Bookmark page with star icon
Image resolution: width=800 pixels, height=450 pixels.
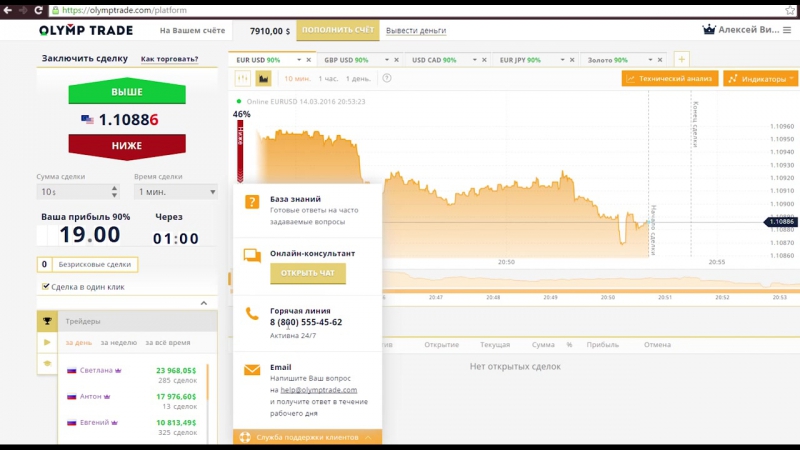click(x=790, y=10)
